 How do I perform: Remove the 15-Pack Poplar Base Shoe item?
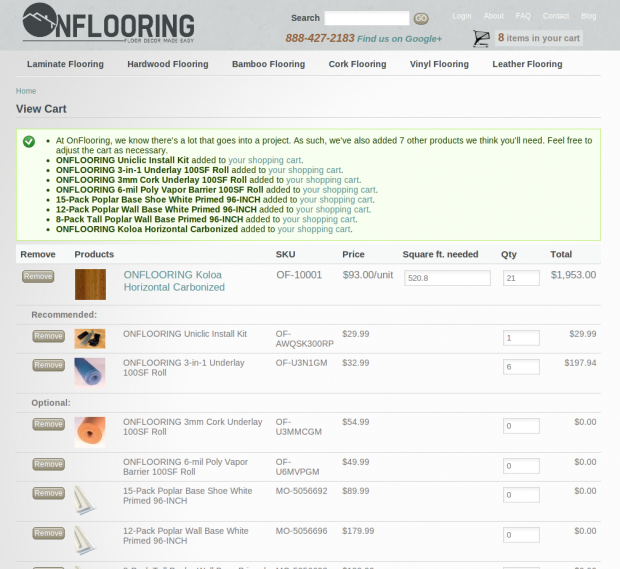[x=49, y=493]
